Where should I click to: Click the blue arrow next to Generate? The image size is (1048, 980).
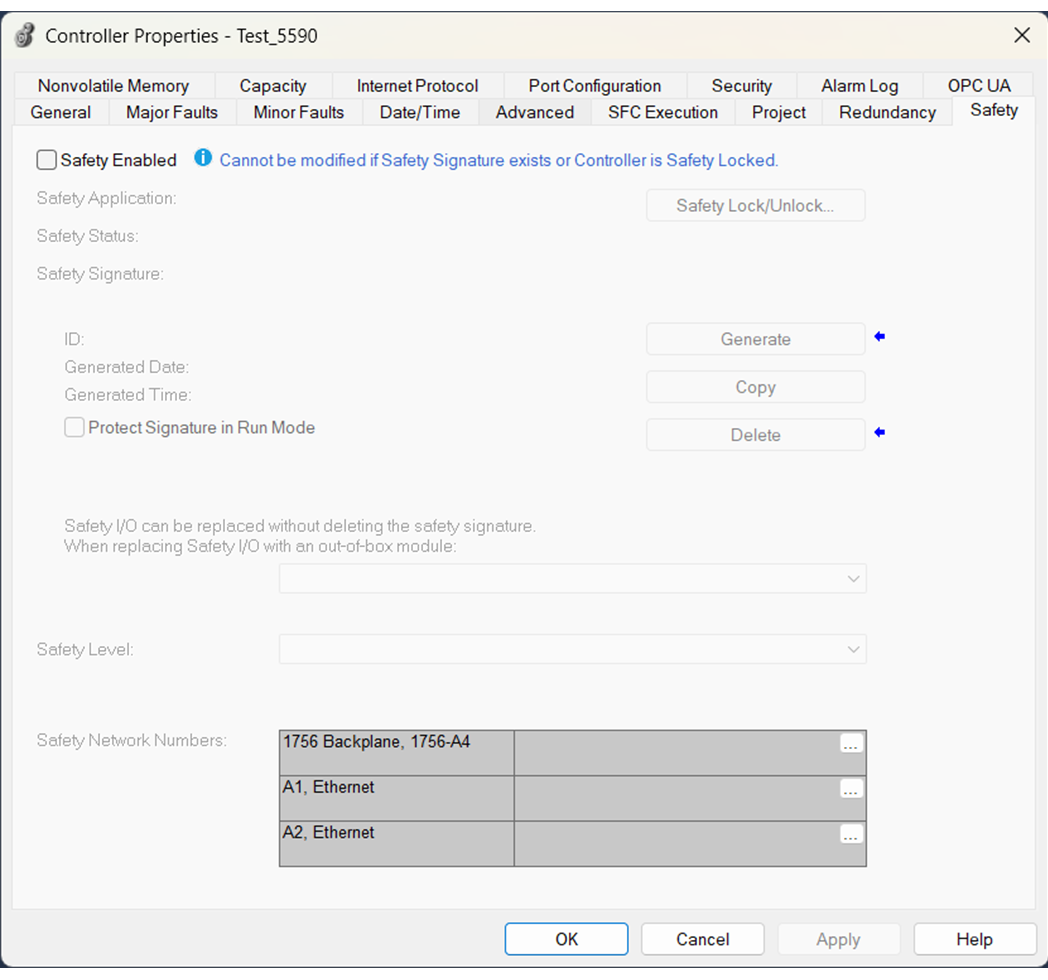tap(878, 338)
